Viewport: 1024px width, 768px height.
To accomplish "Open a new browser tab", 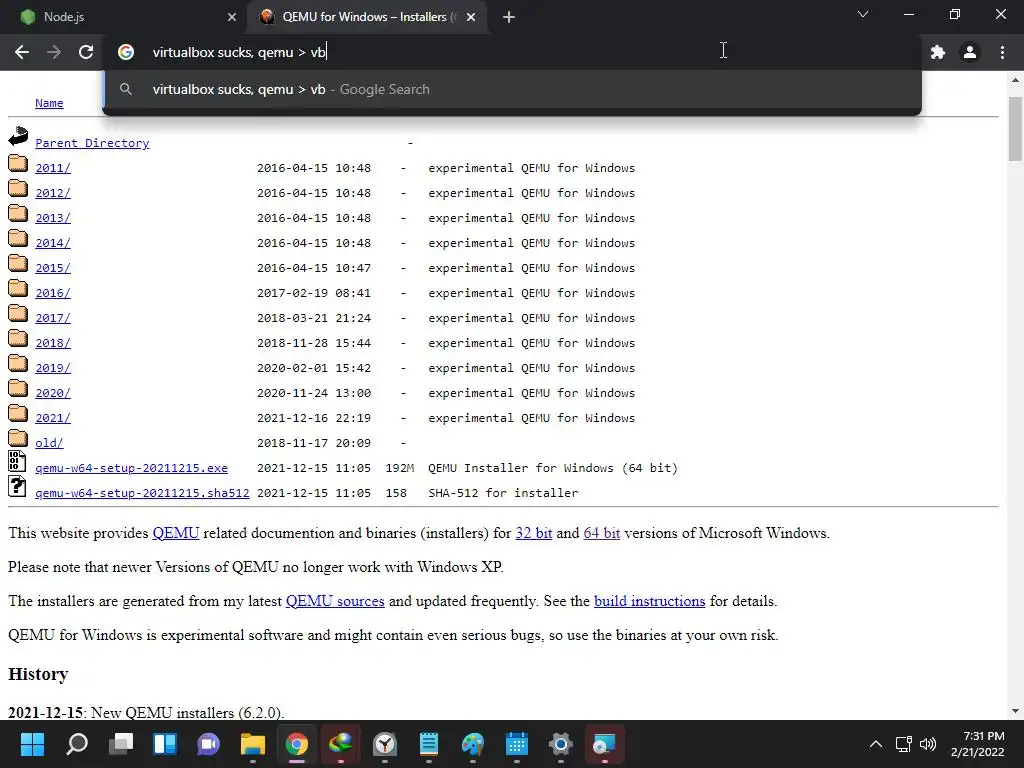I will [x=509, y=17].
